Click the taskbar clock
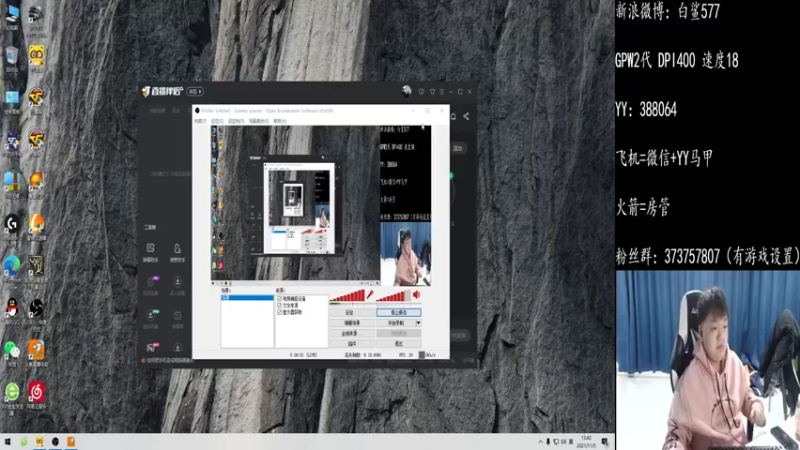800x450 pixels. pos(586,442)
